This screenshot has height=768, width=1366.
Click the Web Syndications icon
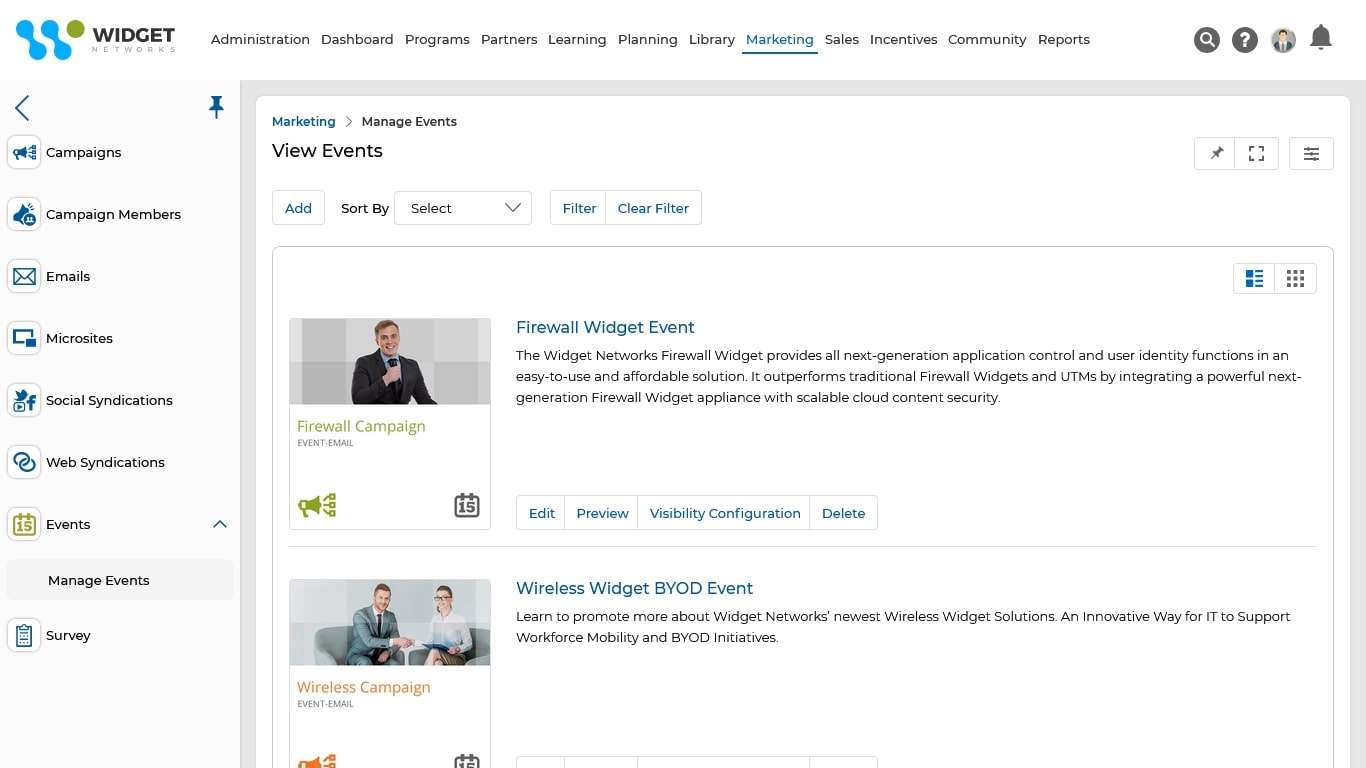[x=23, y=462]
